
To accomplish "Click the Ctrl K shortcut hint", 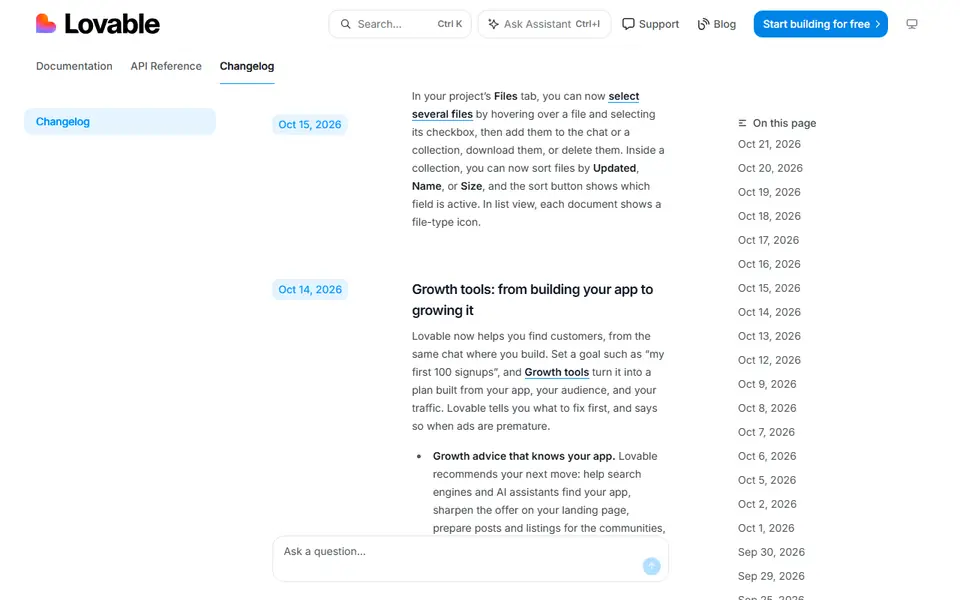I will click(x=449, y=24).
